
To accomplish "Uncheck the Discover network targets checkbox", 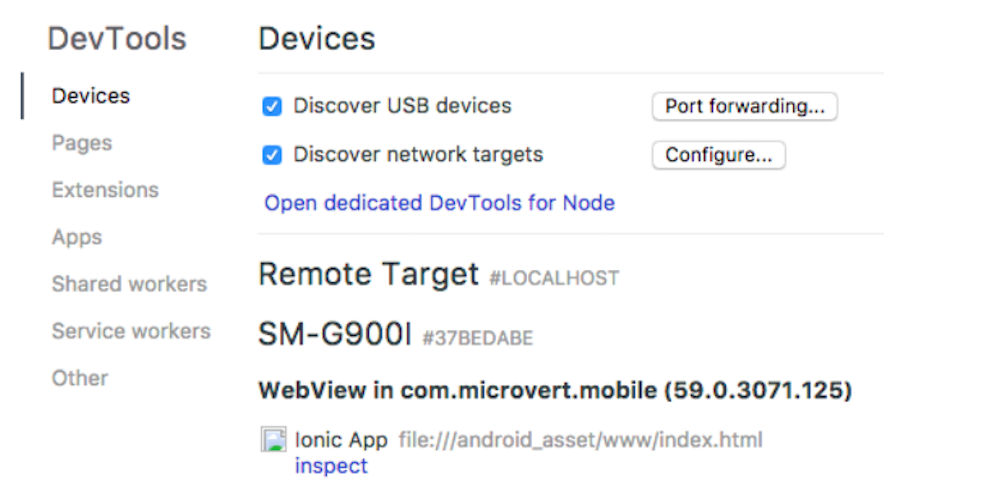I will click(x=272, y=155).
